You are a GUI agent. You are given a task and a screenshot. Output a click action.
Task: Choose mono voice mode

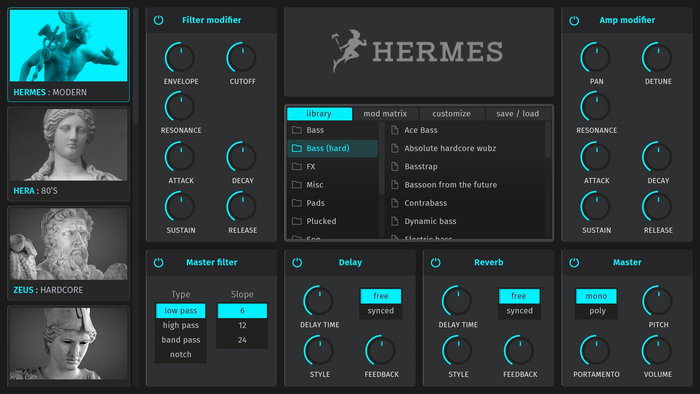point(596,296)
